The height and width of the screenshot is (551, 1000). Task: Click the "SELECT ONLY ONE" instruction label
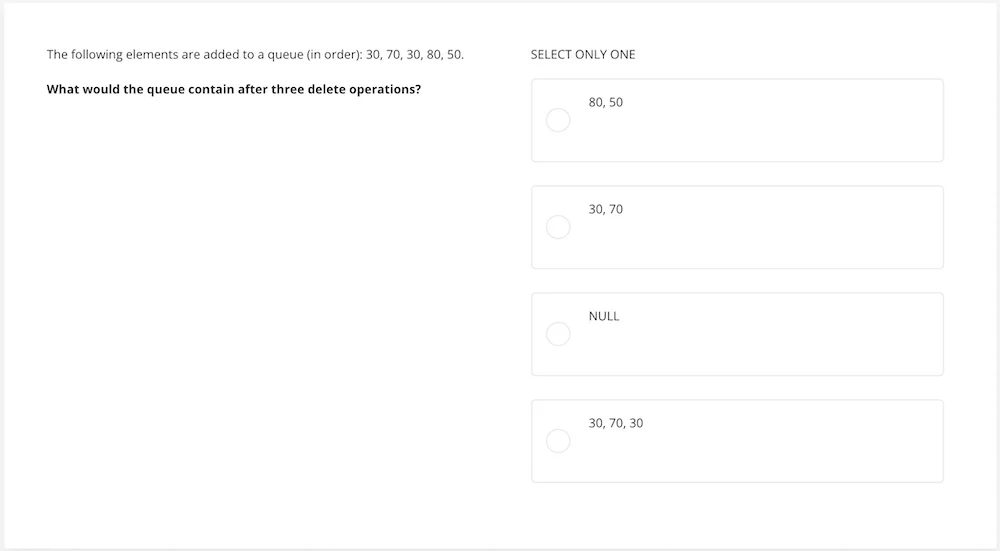point(583,54)
